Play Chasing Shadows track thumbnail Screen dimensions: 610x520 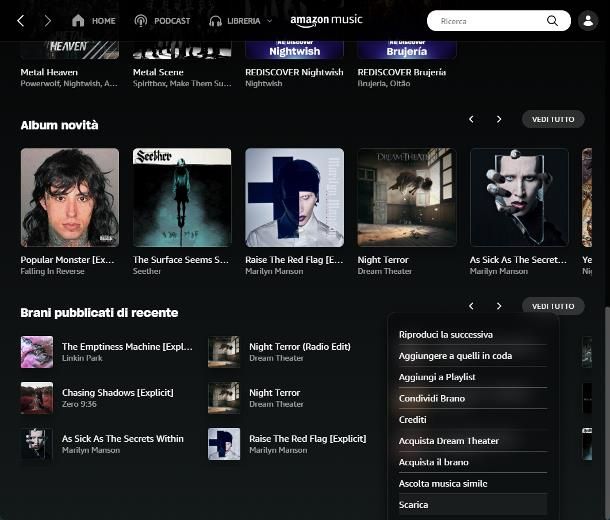pos(37,398)
